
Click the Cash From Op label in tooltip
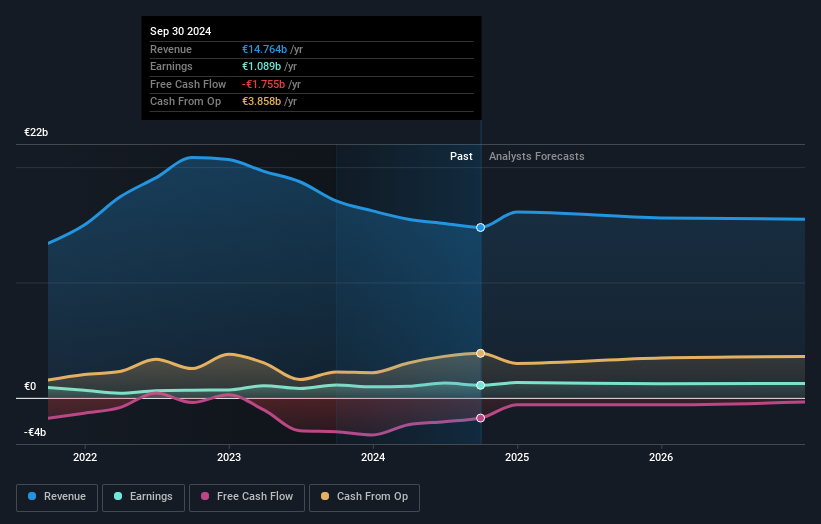coord(185,102)
